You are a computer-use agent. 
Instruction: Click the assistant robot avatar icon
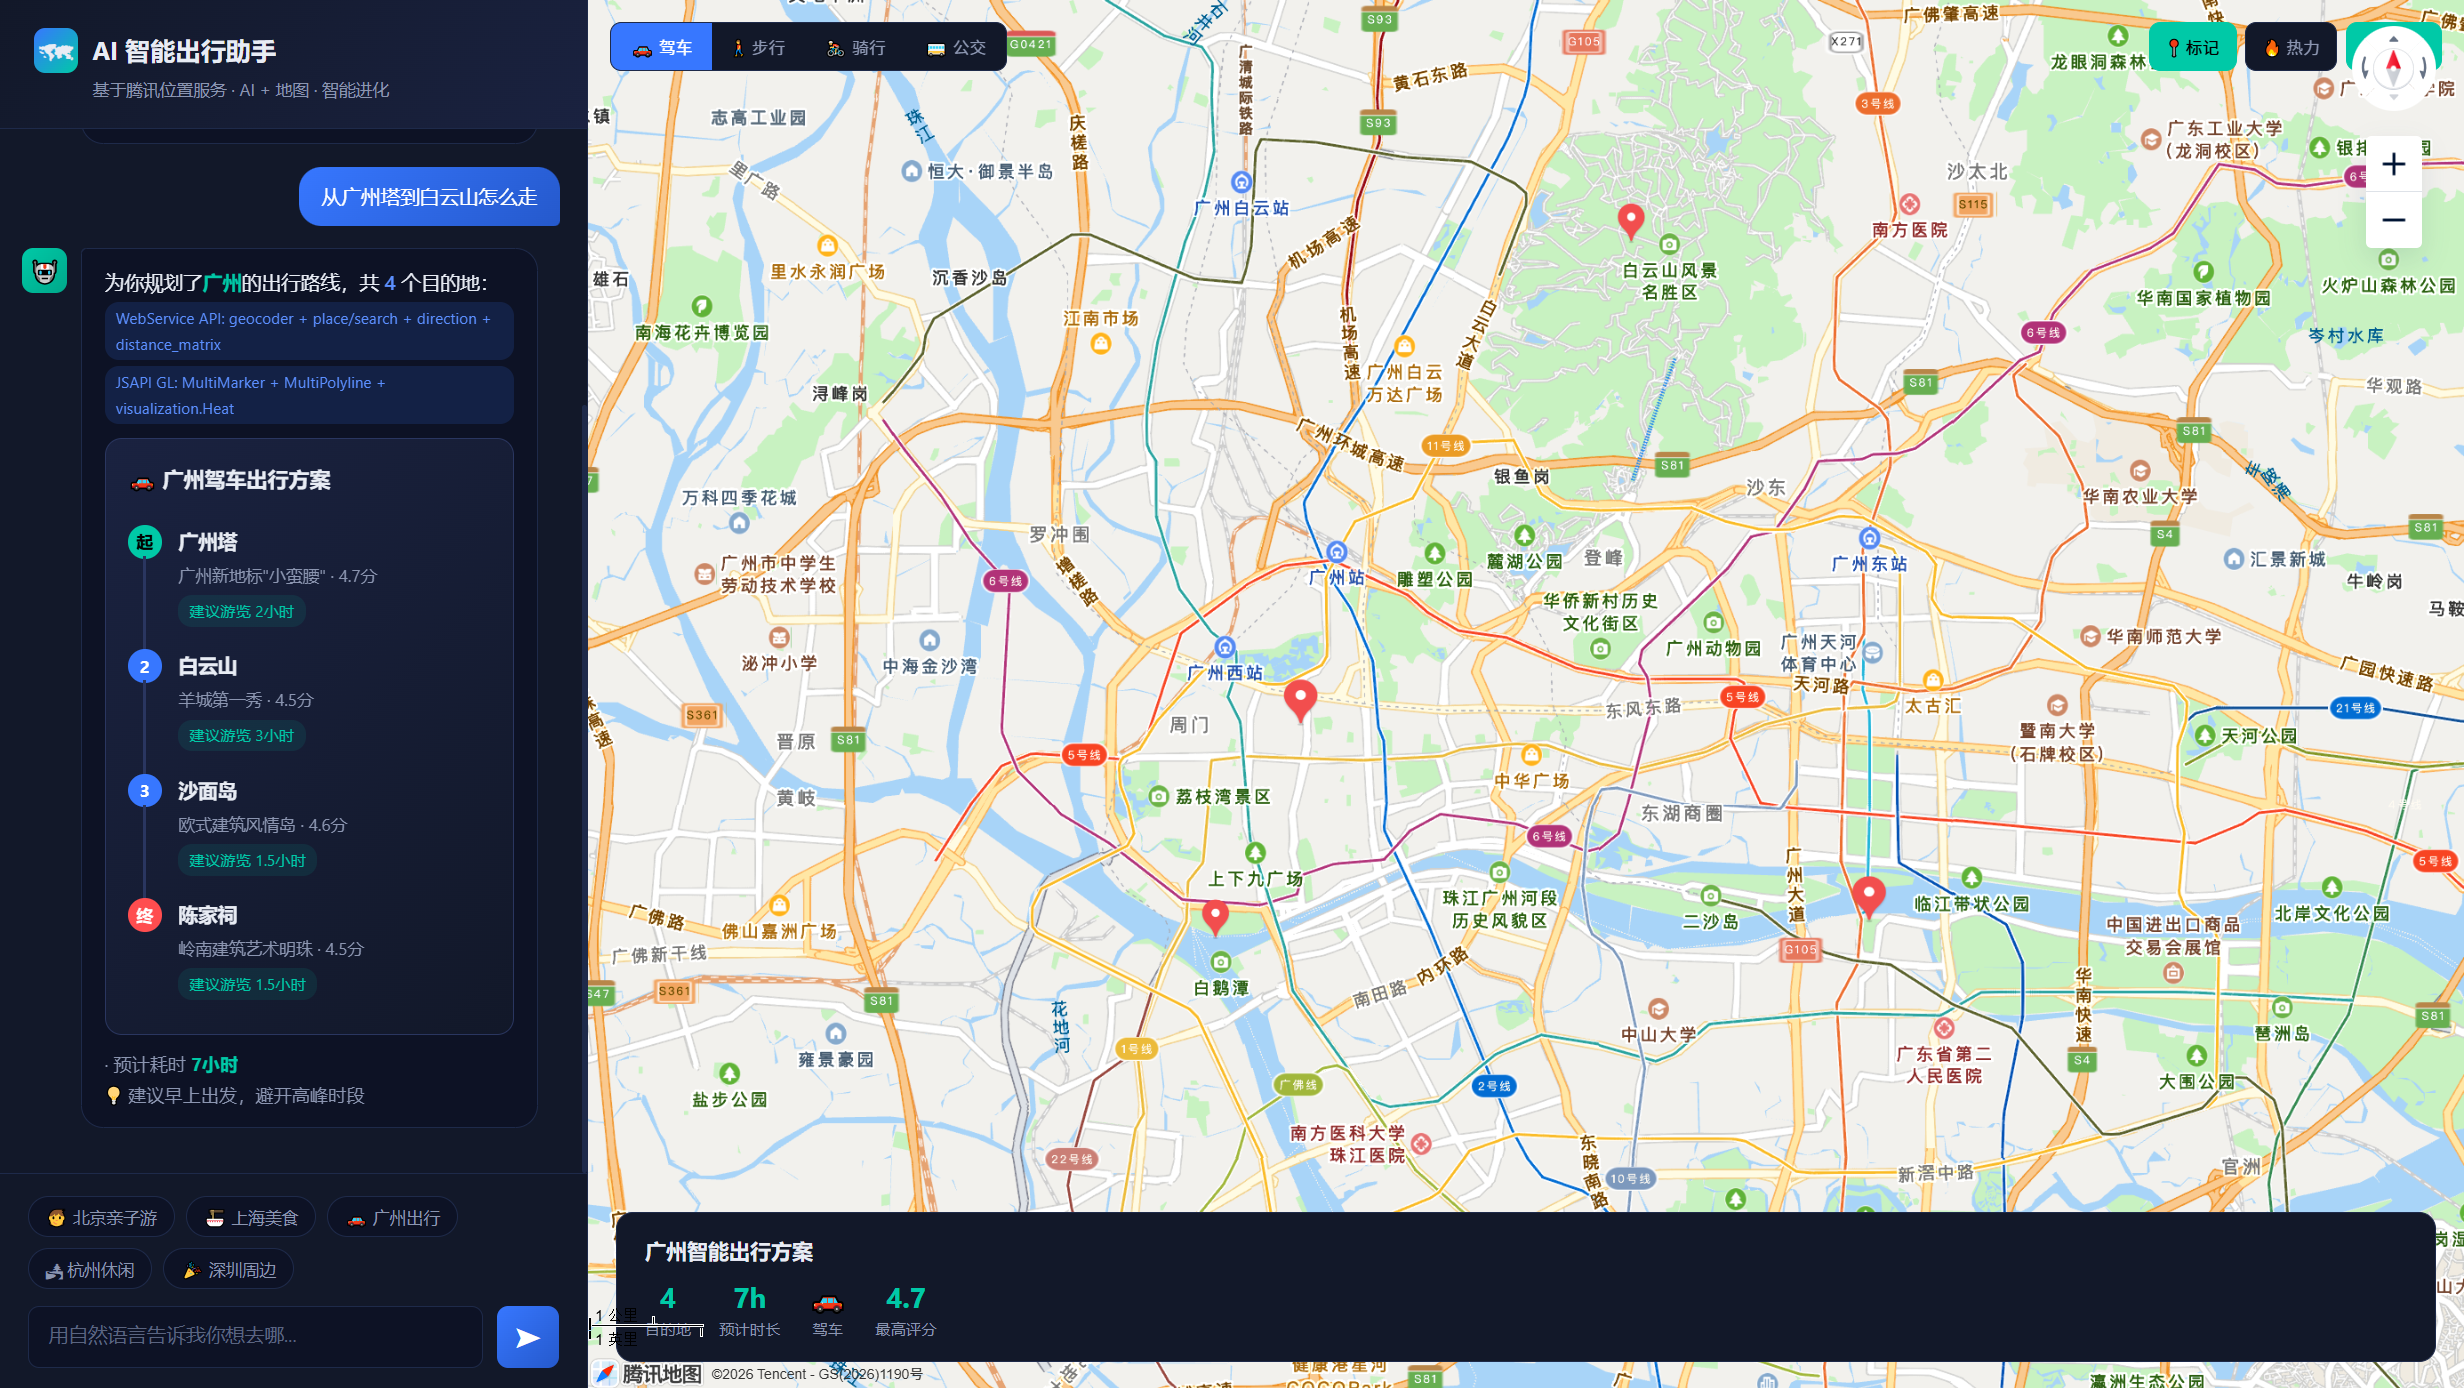click(45, 271)
